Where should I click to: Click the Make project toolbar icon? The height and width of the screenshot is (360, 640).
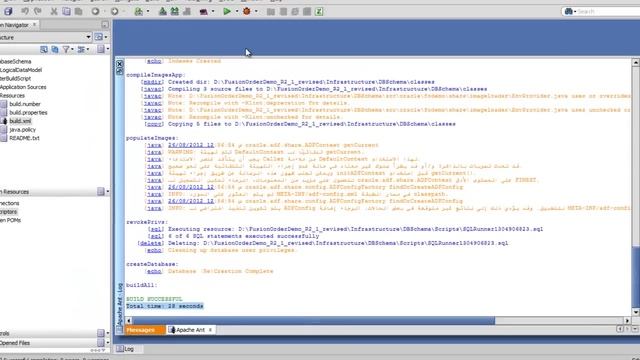point(162,11)
